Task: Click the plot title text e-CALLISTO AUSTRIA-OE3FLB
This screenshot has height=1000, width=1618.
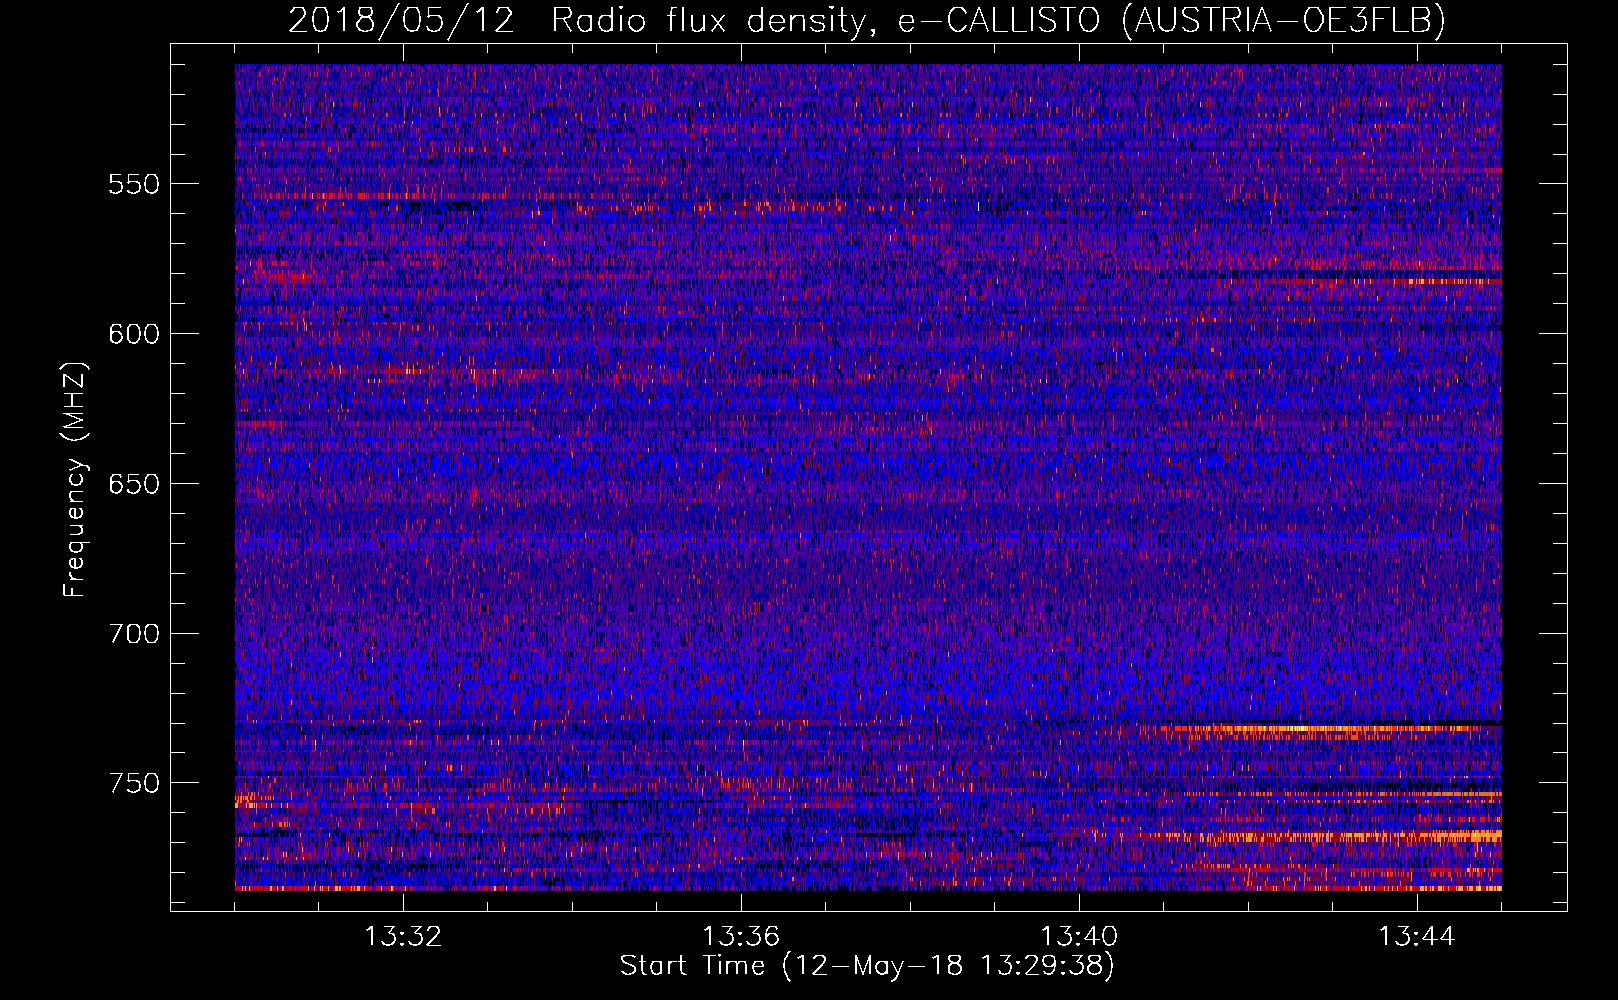Action: (1171, 21)
